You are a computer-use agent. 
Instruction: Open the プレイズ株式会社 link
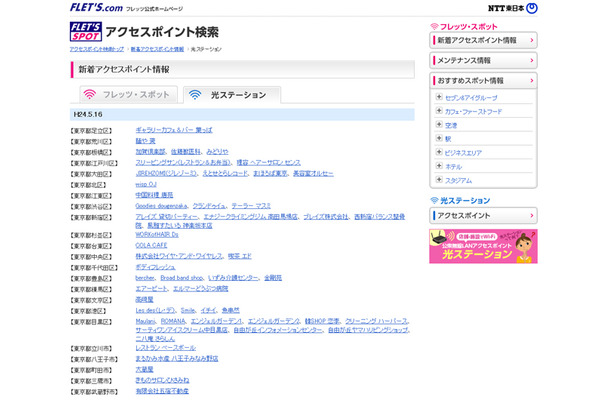coord(326,217)
